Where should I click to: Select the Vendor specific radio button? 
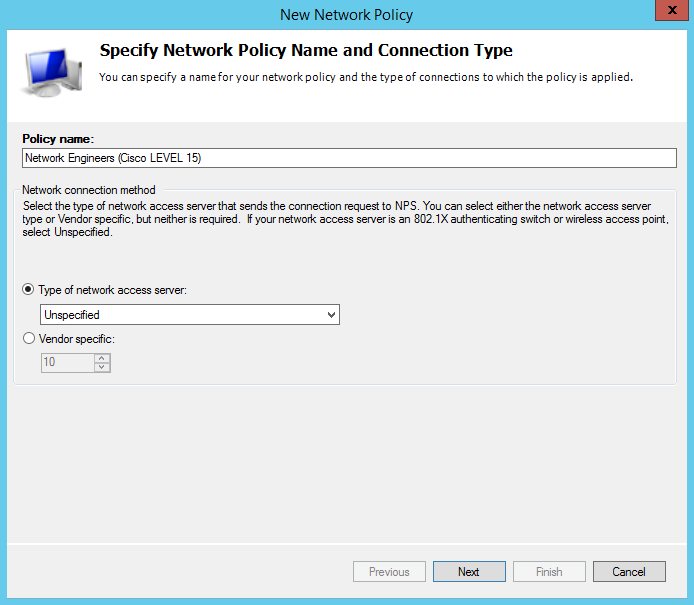(x=28, y=339)
